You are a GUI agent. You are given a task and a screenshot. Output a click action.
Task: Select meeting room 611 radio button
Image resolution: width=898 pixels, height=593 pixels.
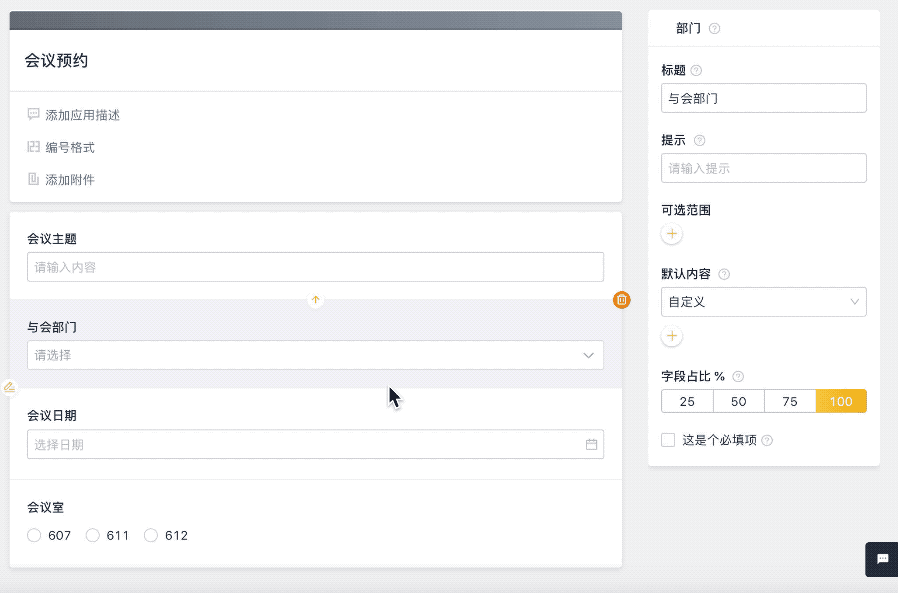[x=93, y=535]
